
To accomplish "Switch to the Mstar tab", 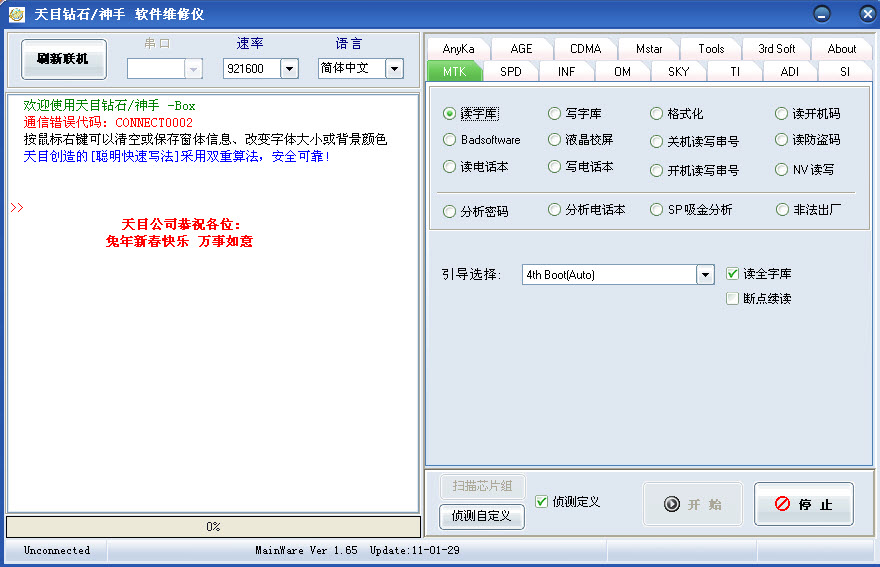I will pyautogui.click(x=649, y=49).
